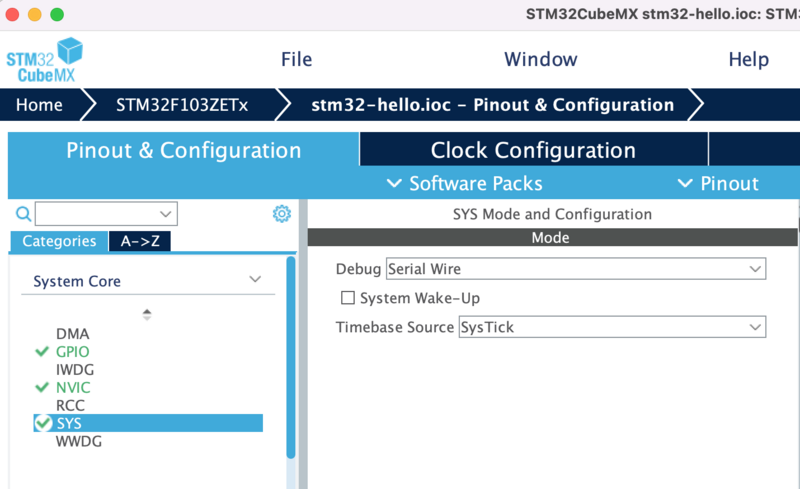800x489 pixels.
Task: Go to Home in the breadcrumb
Action: coord(39,105)
